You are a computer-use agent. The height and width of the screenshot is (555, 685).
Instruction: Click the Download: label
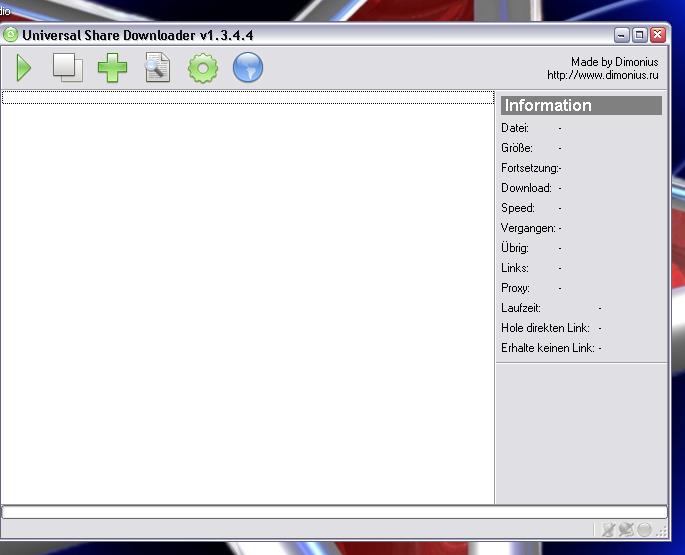click(x=526, y=188)
